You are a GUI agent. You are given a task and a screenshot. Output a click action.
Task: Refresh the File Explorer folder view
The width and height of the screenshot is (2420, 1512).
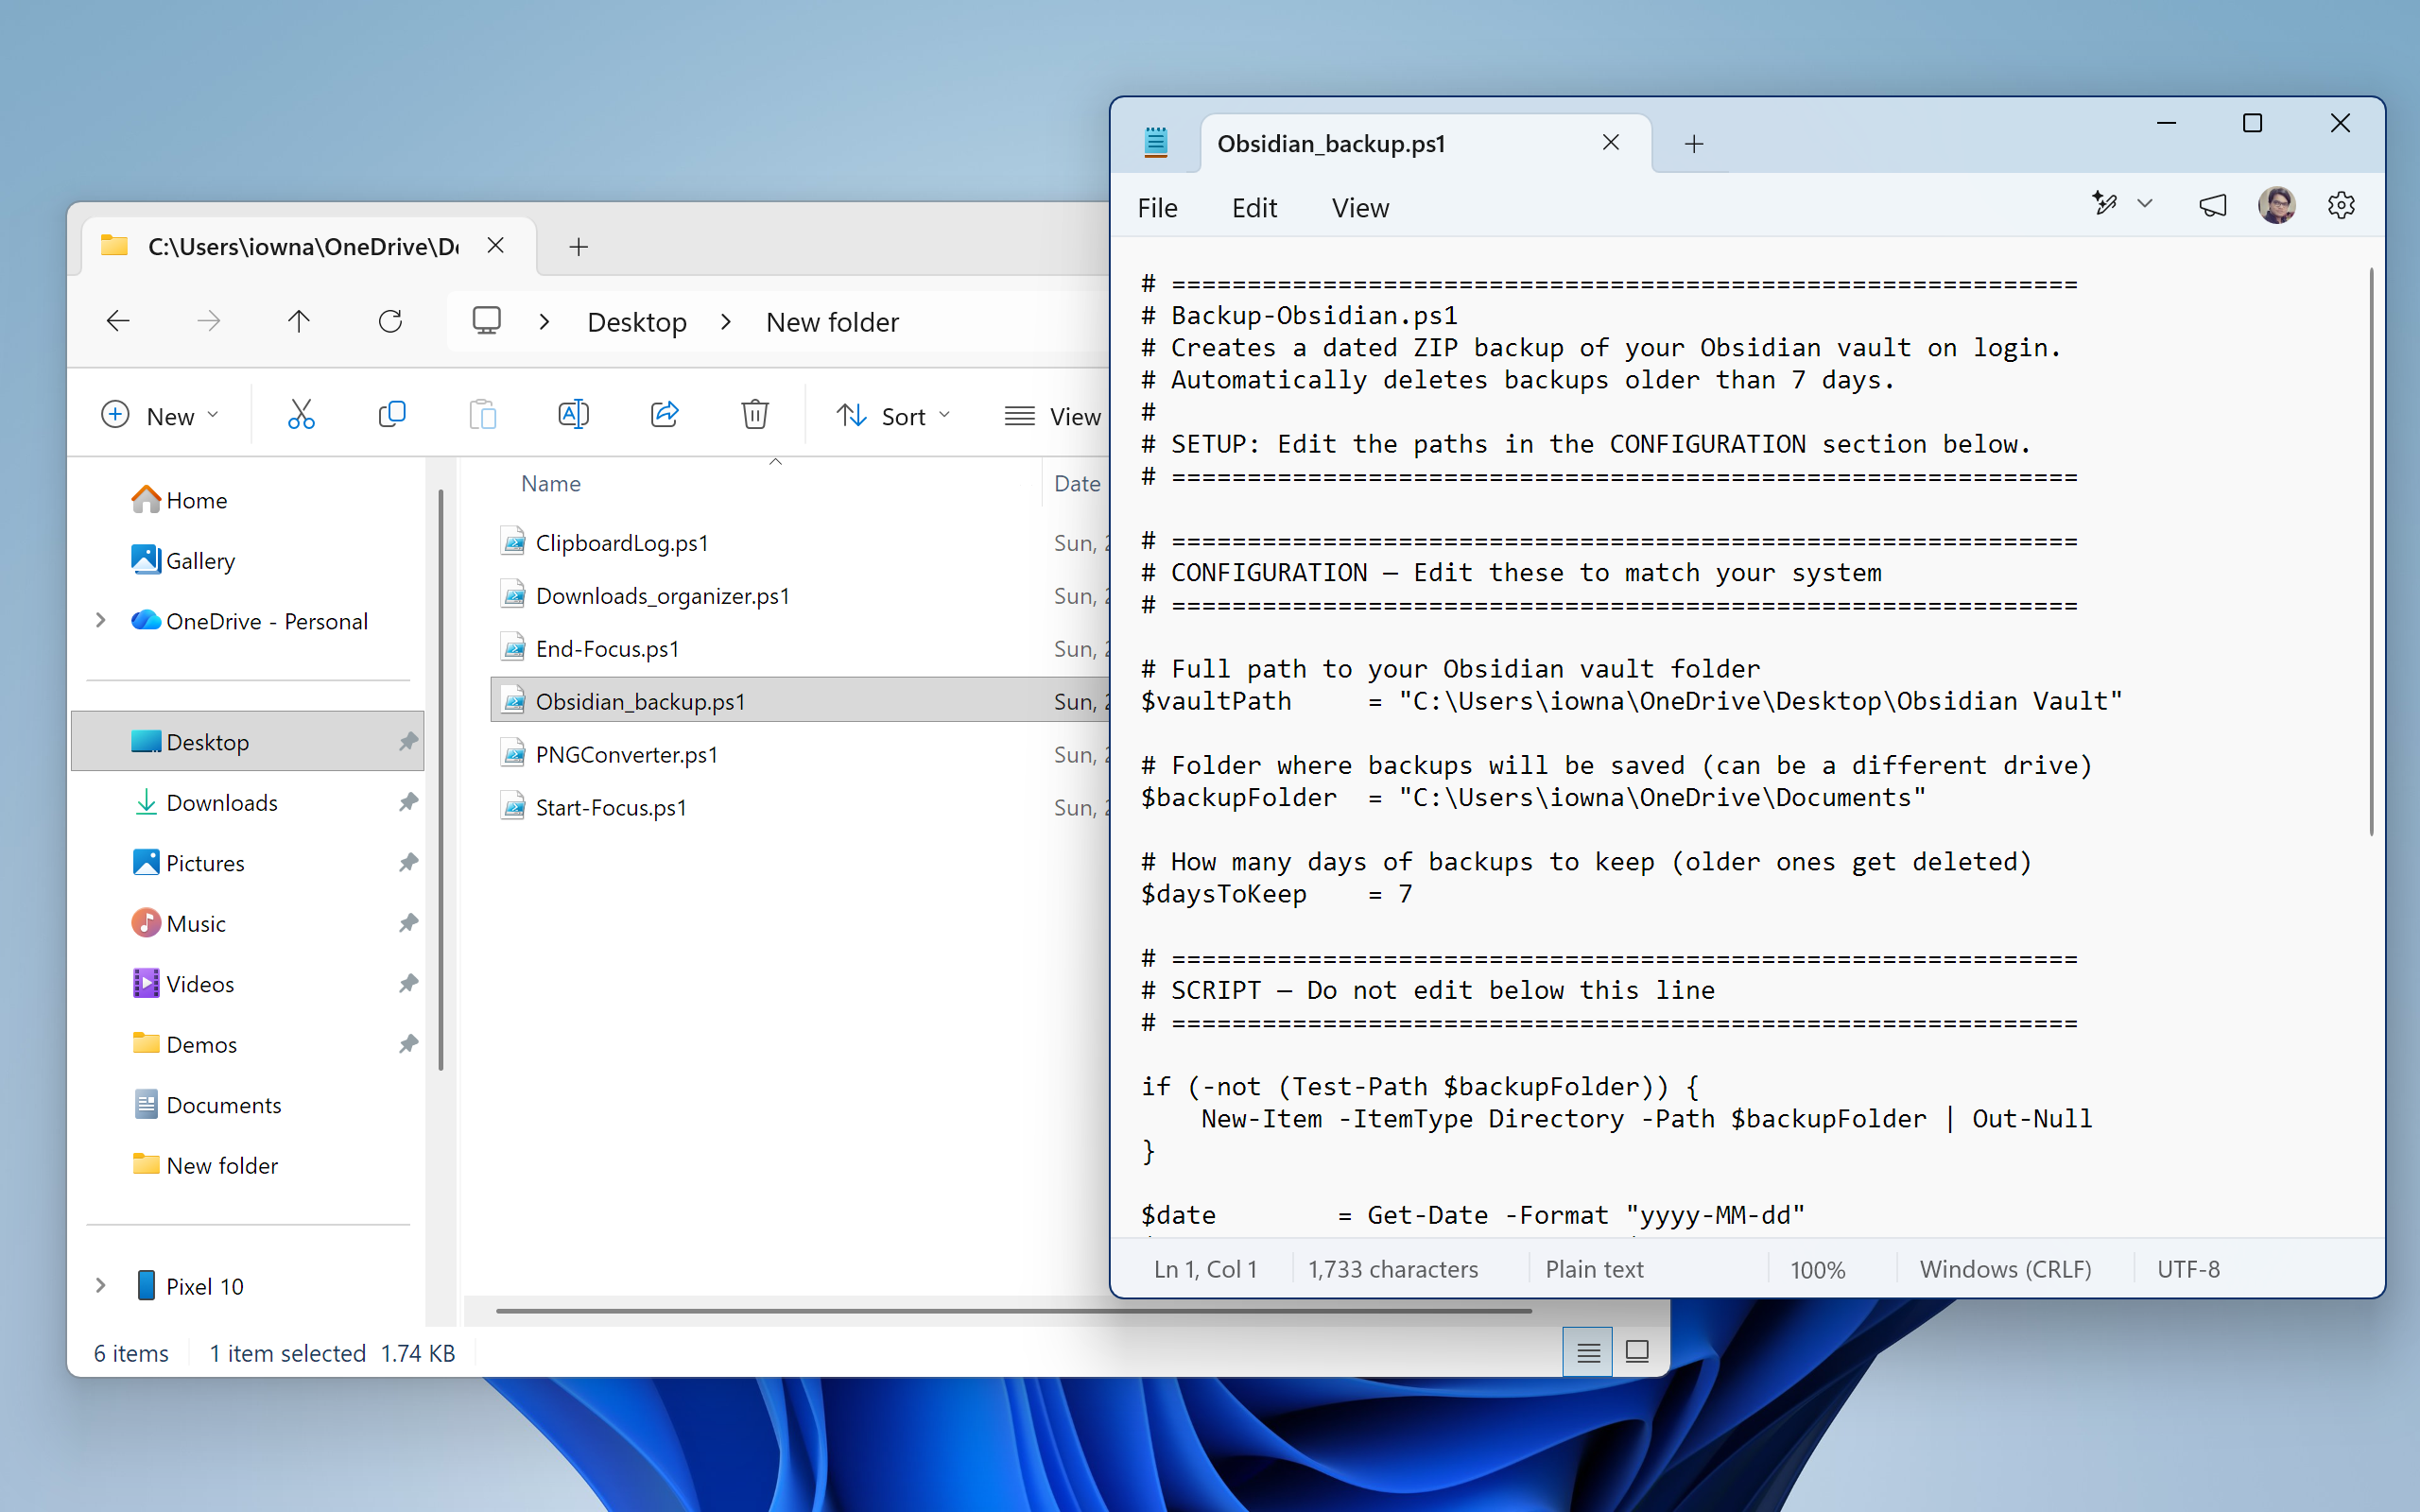390,321
